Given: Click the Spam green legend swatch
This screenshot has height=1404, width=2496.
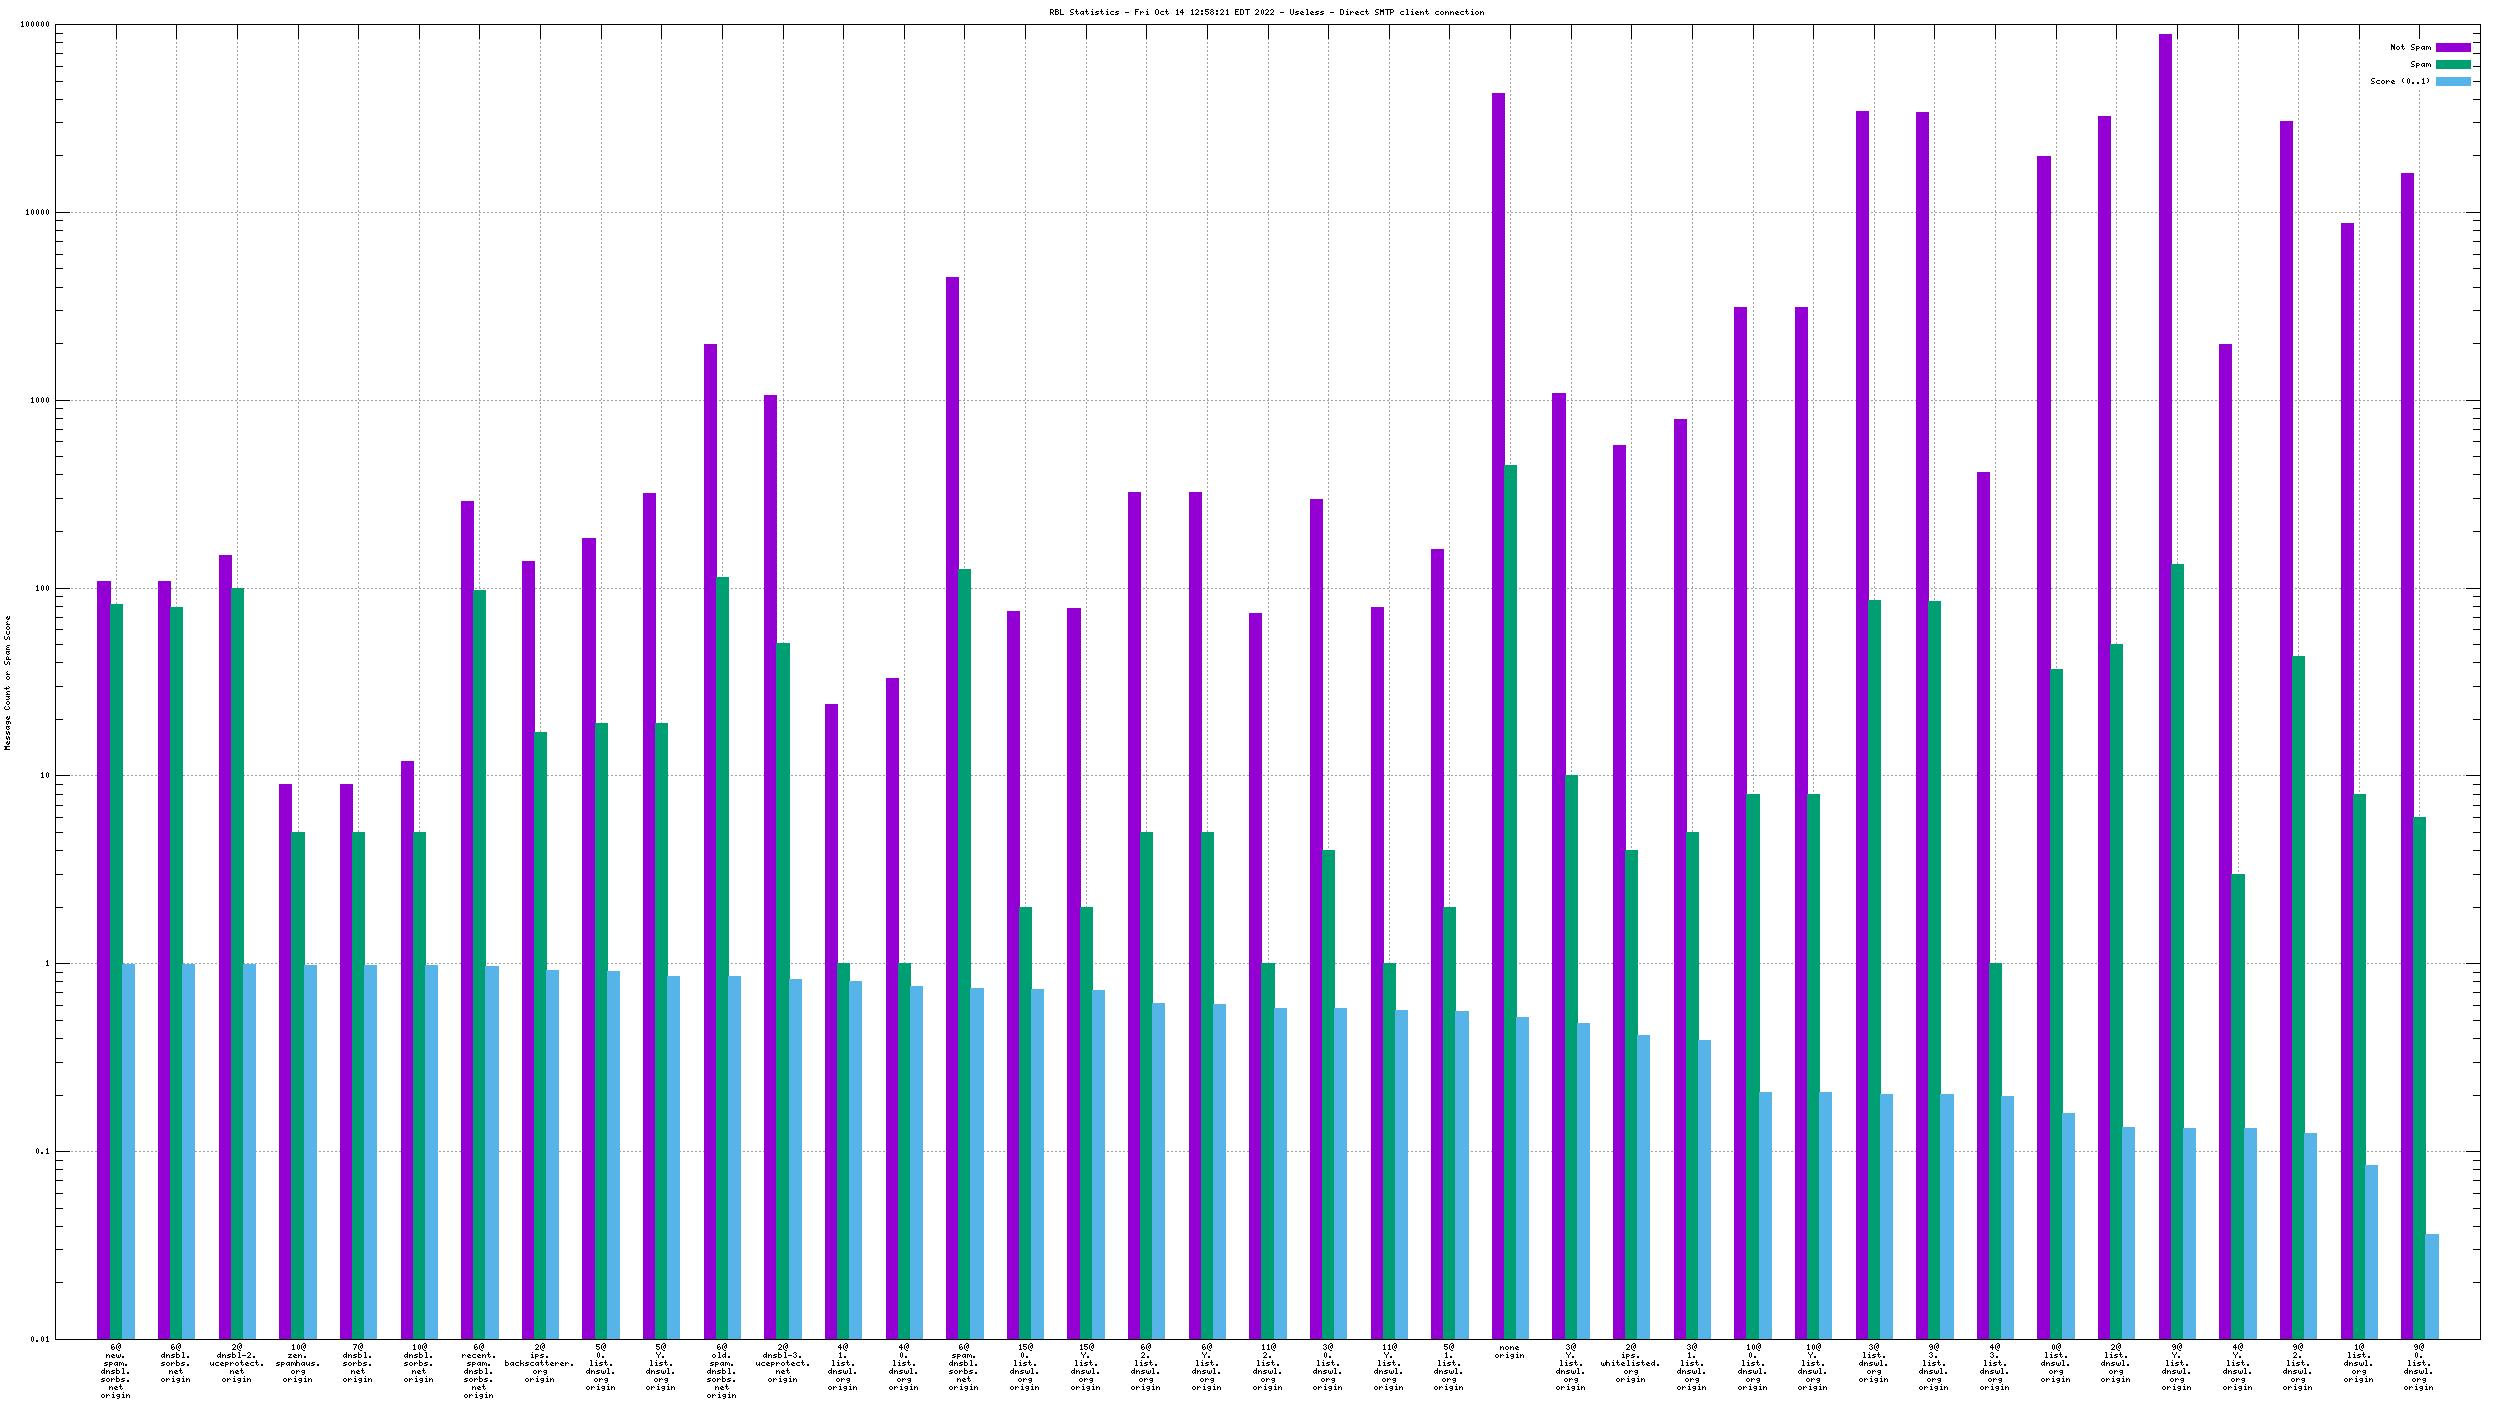Looking at the screenshot, I should [x=2452, y=64].
